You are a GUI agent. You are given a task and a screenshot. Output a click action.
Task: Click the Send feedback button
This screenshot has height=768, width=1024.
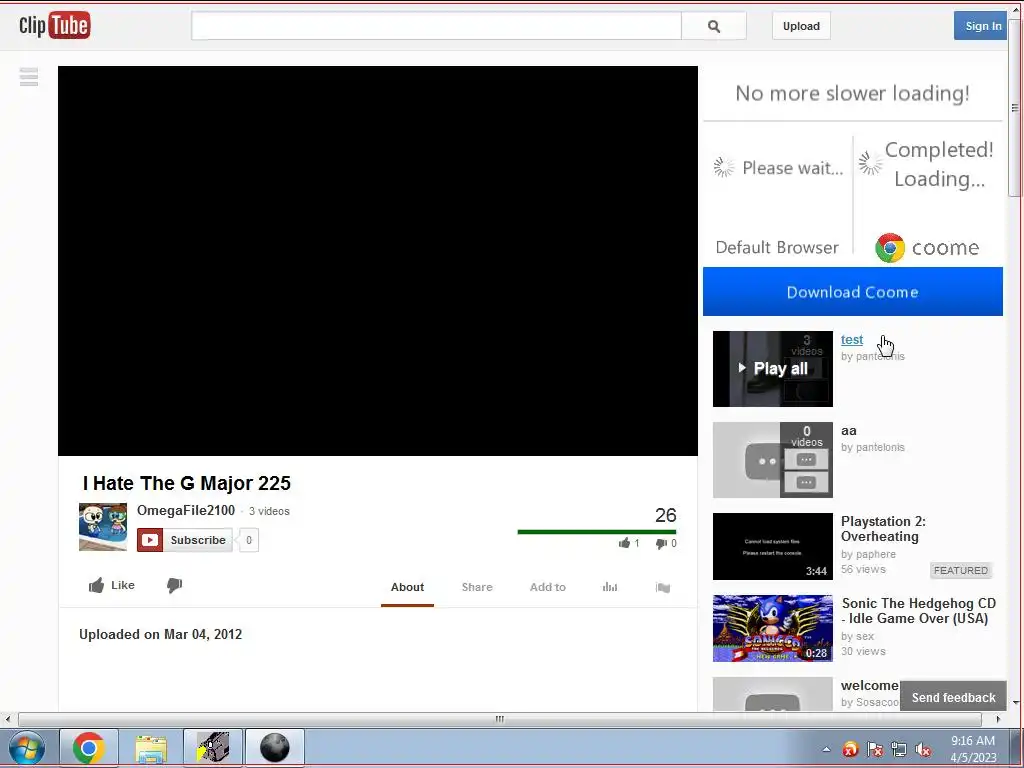pyautogui.click(x=953, y=697)
